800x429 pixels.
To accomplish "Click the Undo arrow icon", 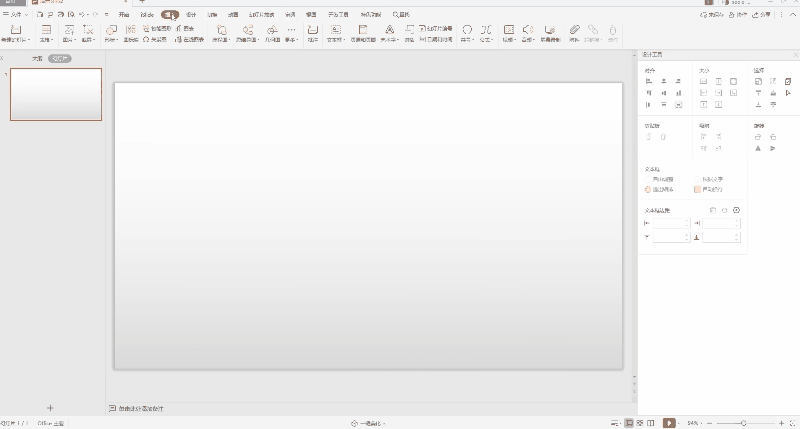I will pyautogui.click(x=82, y=14).
